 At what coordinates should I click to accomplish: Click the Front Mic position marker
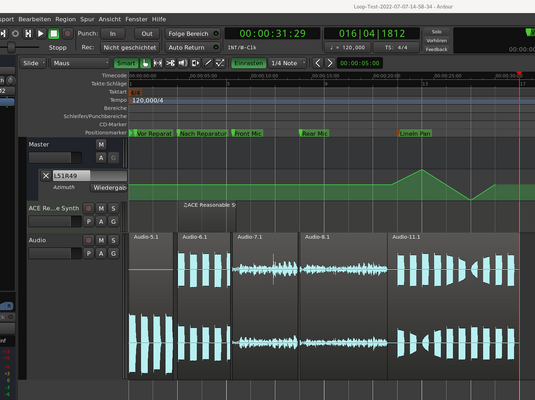click(247, 133)
